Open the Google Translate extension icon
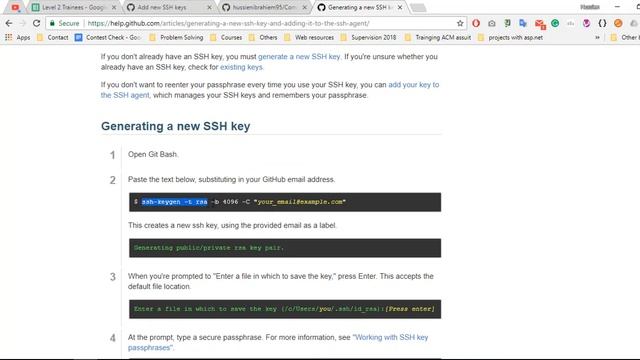Viewport: 640px width, 360px height. 523,23
